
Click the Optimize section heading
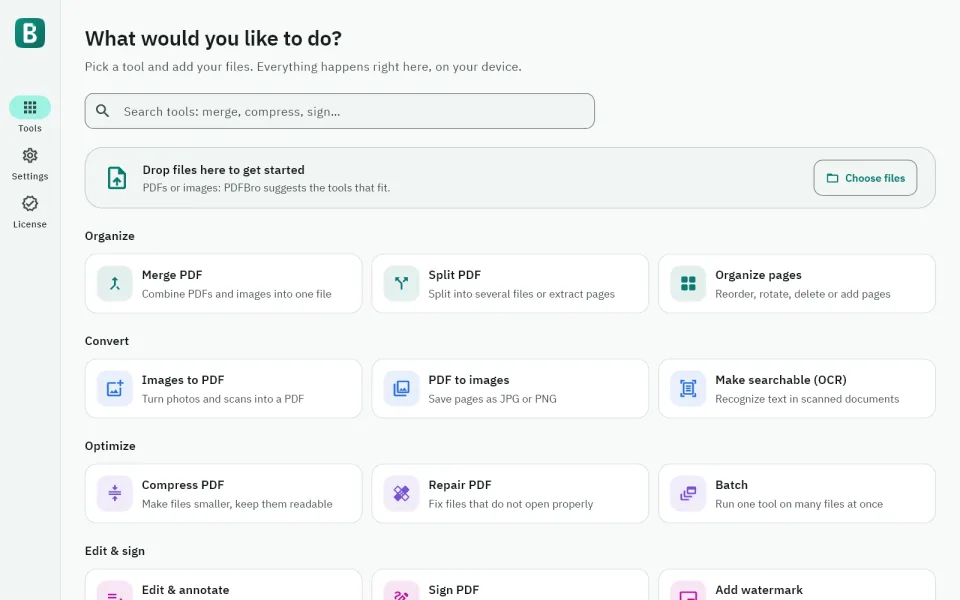(x=110, y=446)
